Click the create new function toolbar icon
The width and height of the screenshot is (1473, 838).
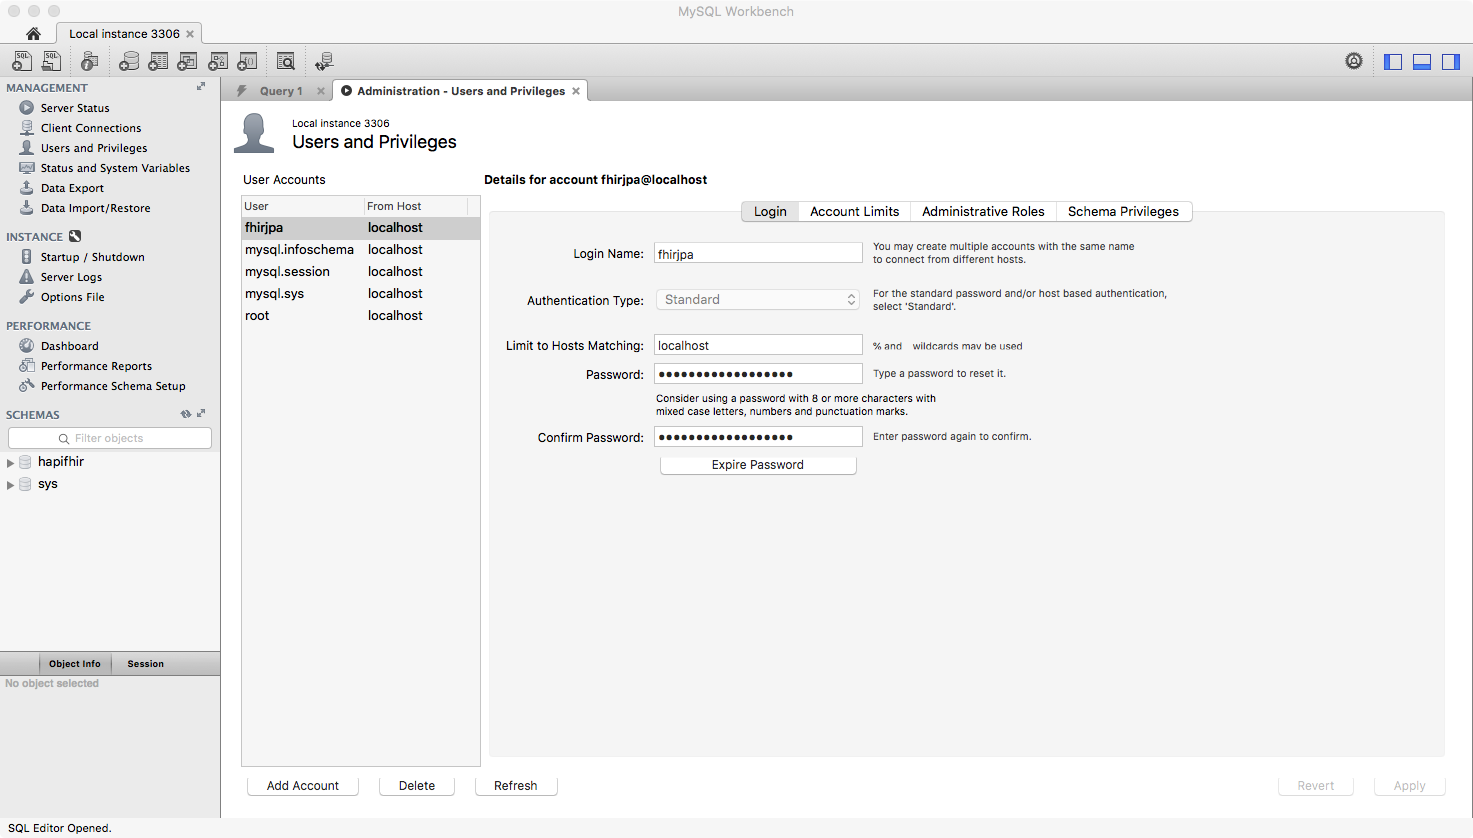click(x=246, y=61)
